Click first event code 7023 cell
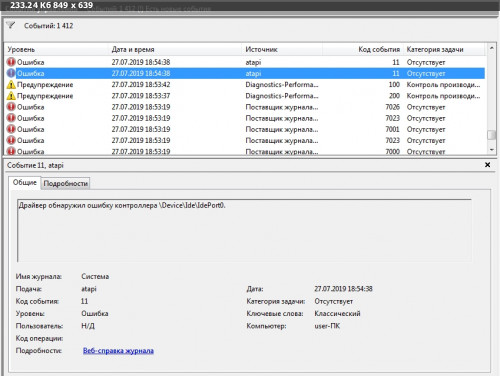The image size is (500, 376). (x=392, y=118)
